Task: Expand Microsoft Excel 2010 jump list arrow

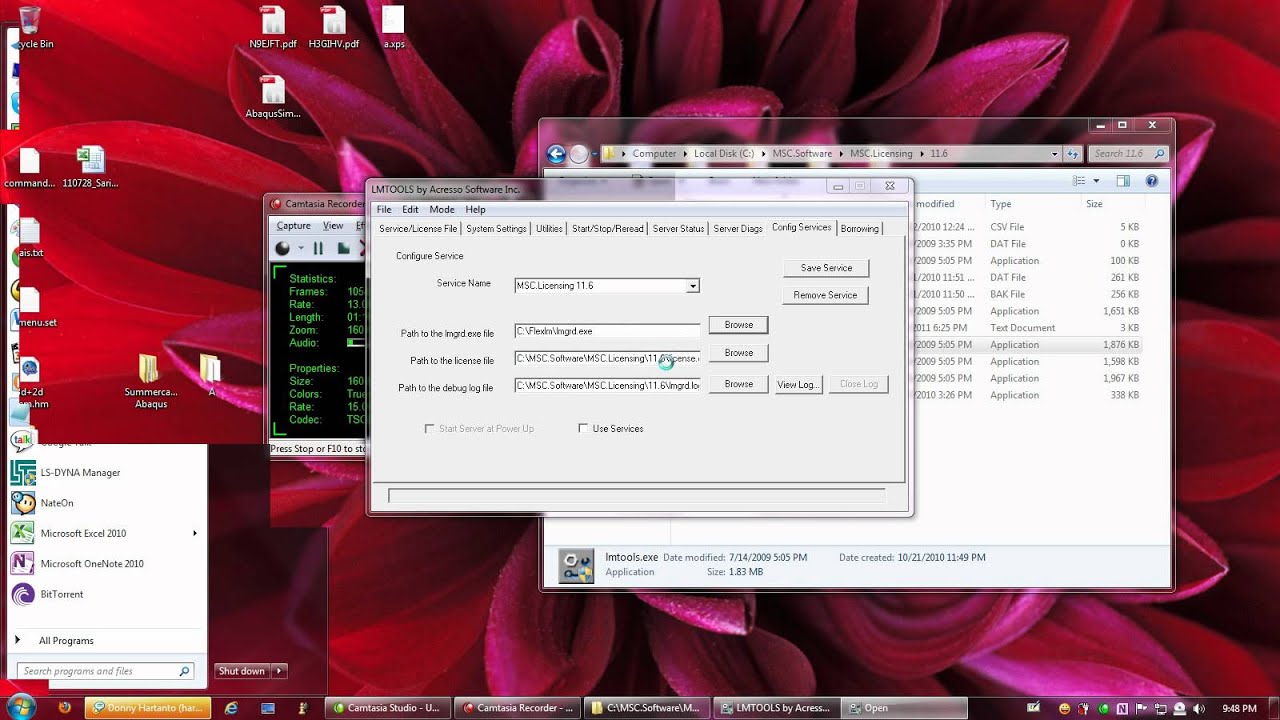Action: click(195, 533)
